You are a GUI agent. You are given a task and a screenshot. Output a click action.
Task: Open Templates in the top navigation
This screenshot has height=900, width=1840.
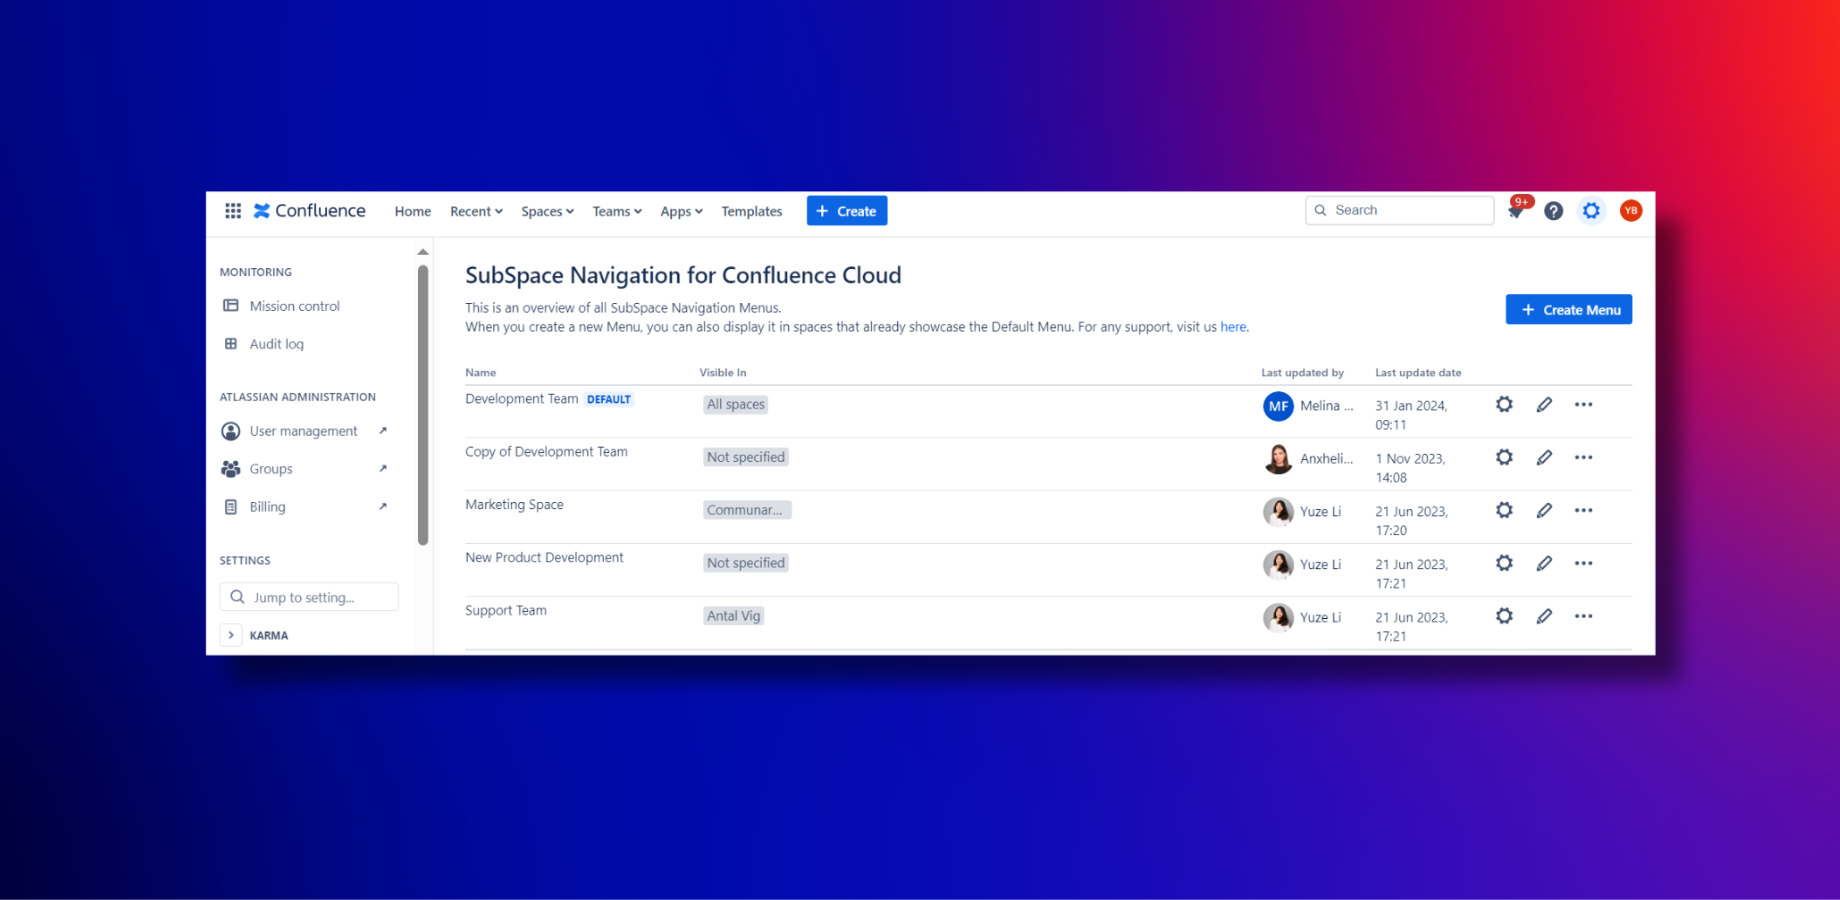752,212
